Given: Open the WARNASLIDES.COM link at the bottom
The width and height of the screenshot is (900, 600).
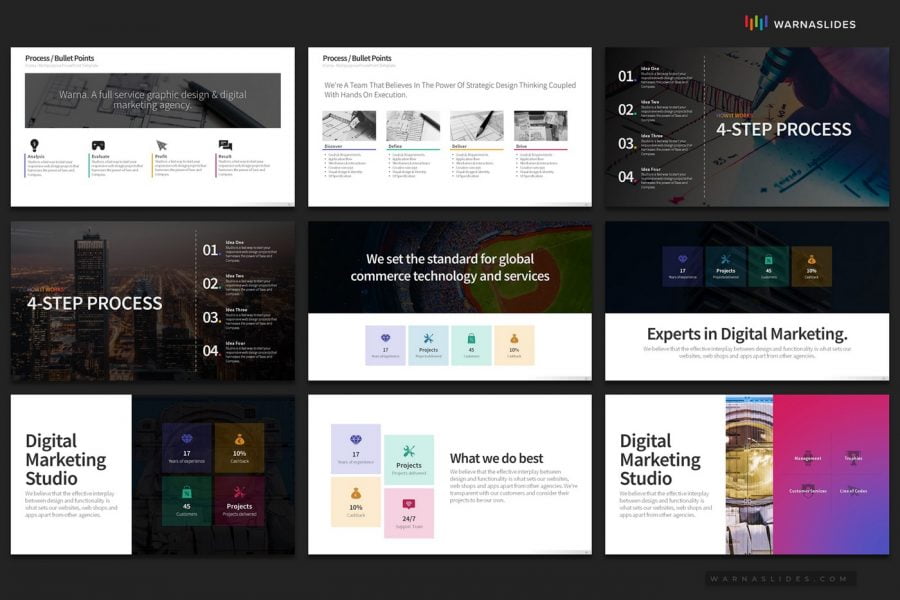Looking at the screenshot, I should point(778,577).
